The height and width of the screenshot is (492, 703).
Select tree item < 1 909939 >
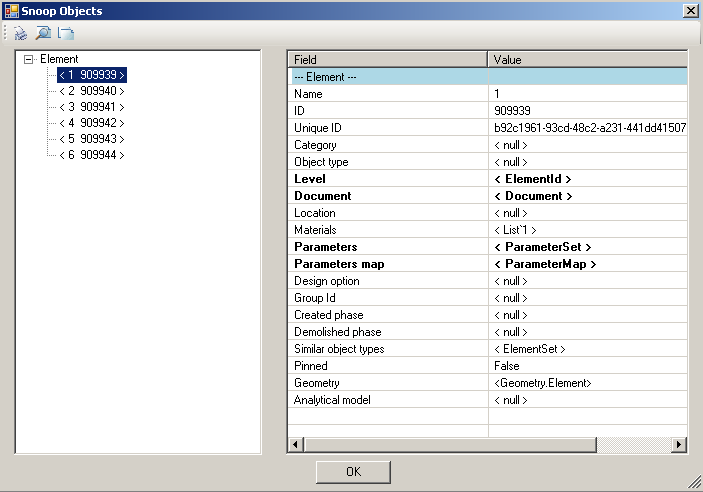[x=92, y=75]
